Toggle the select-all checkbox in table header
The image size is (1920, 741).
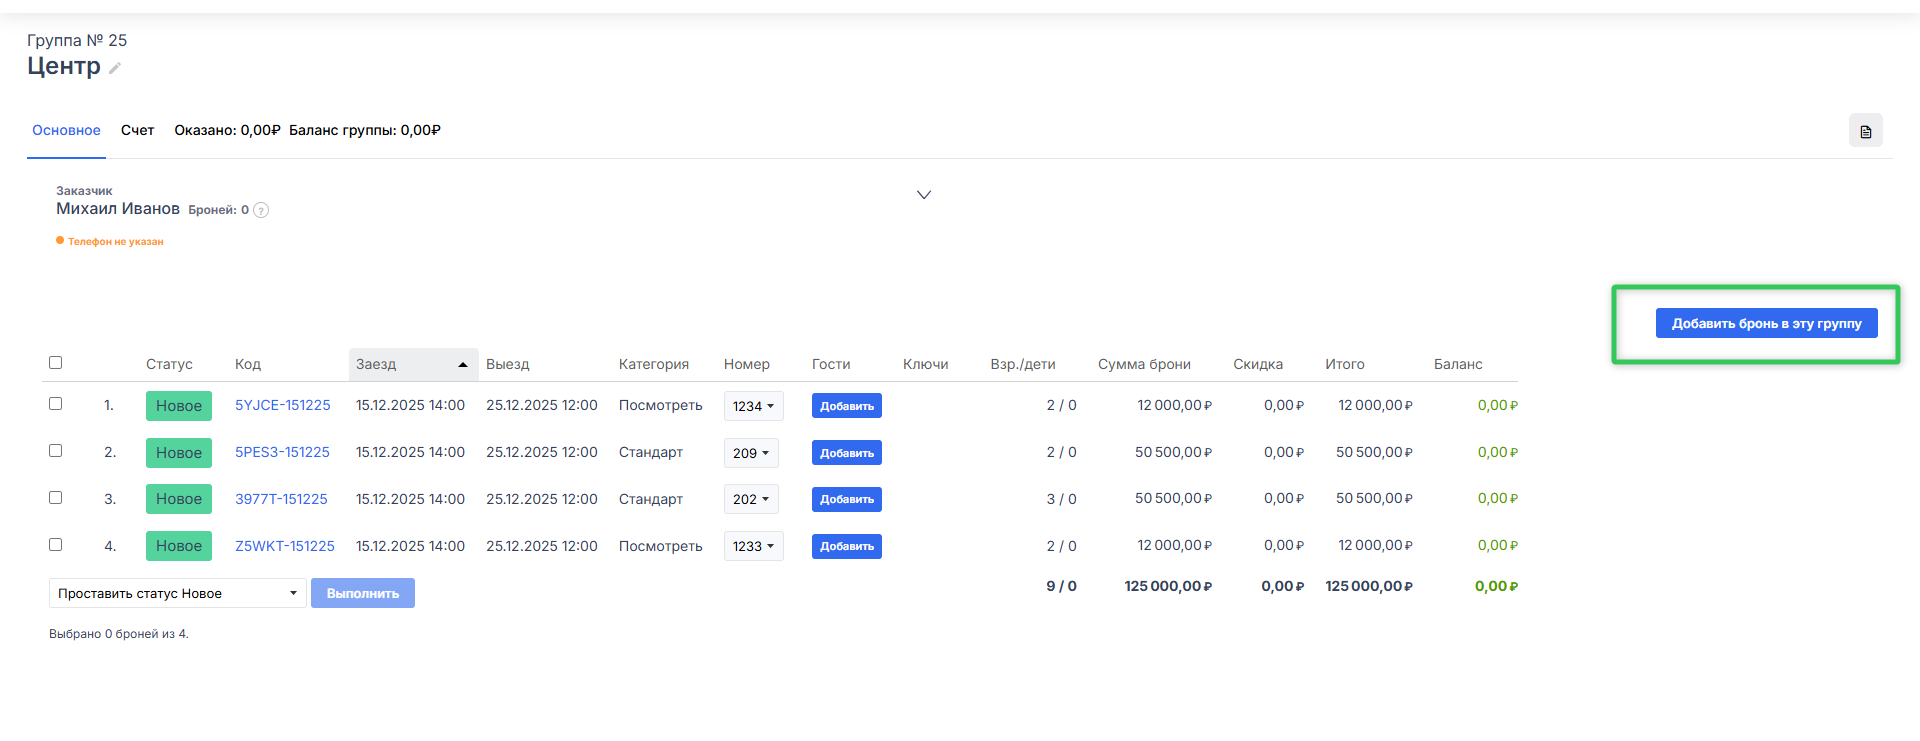tap(56, 363)
